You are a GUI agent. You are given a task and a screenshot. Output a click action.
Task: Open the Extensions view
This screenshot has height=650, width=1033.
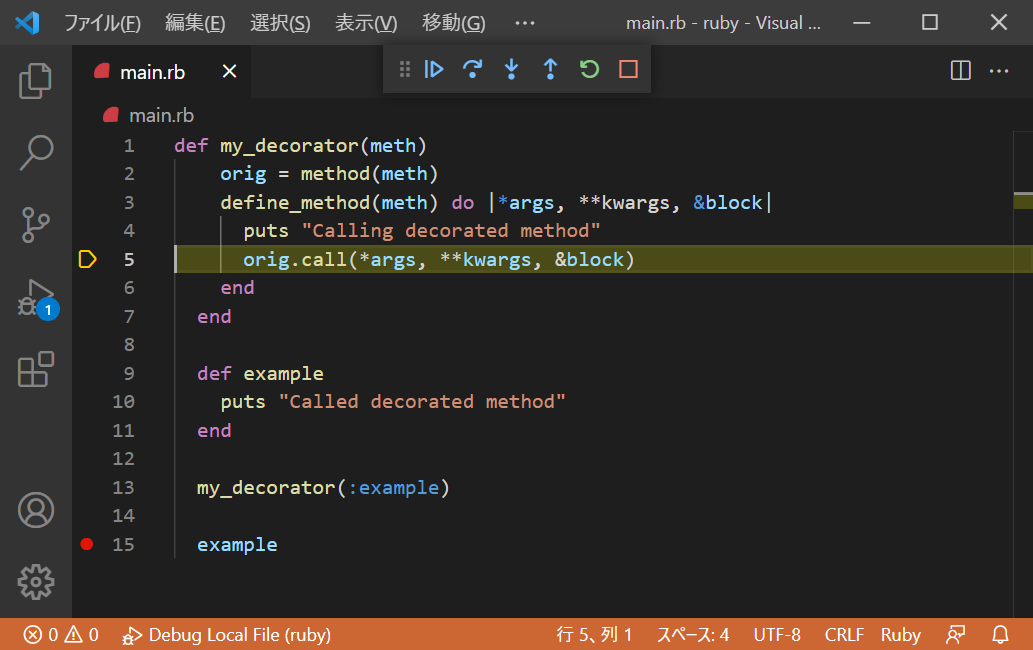pyautogui.click(x=36, y=369)
